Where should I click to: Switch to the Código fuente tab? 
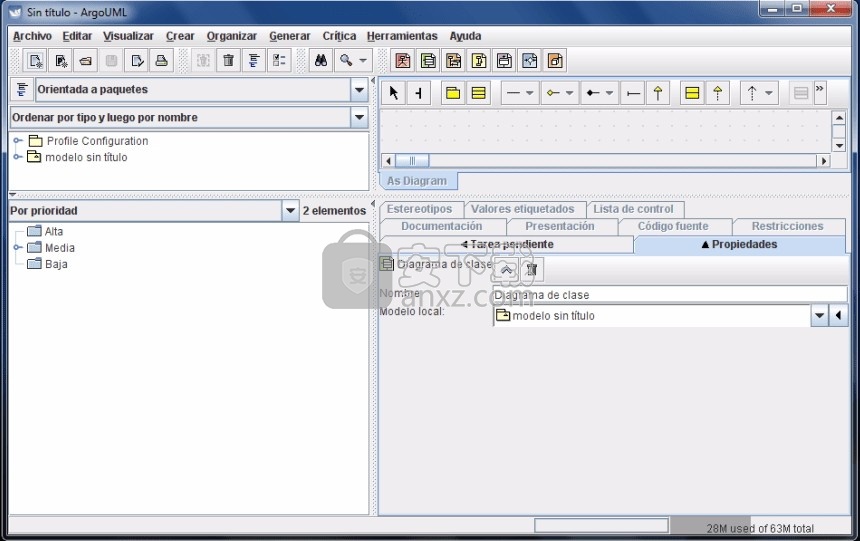pos(673,226)
